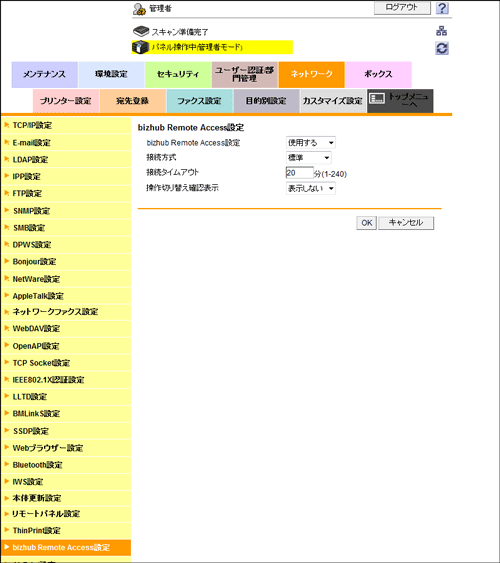500x563 pixels.
Task: Open the bizhub Remote Access use dropdown
Action: (x=310, y=143)
